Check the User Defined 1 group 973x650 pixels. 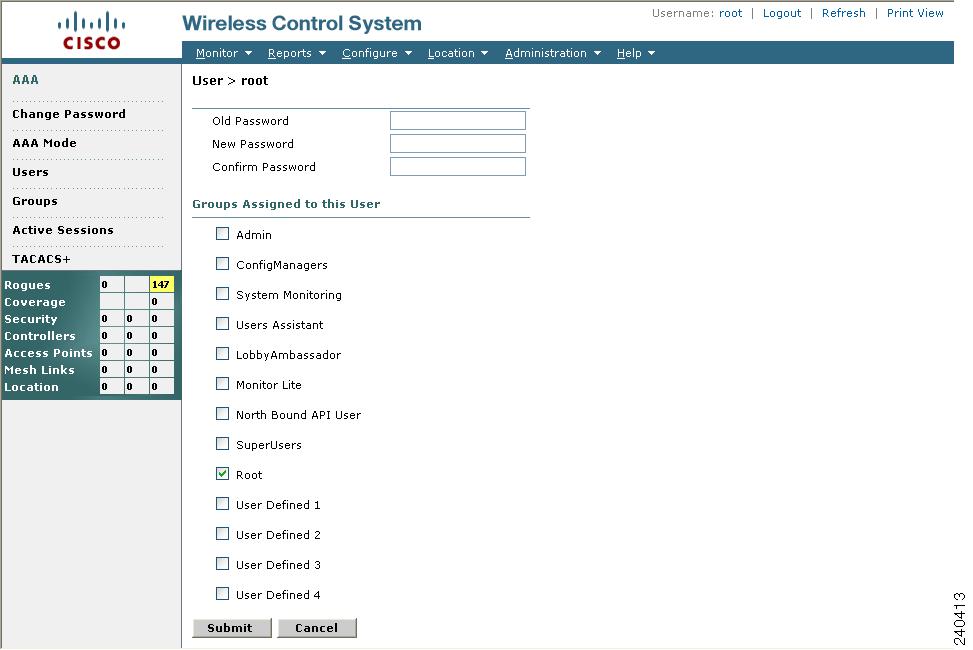(x=222, y=503)
